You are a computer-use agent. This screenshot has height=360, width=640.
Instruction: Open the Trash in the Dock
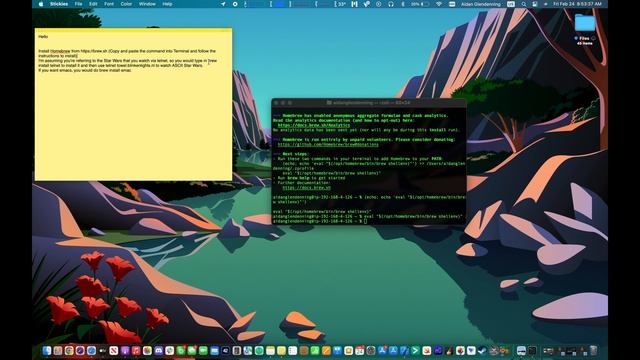(x=594, y=351)
